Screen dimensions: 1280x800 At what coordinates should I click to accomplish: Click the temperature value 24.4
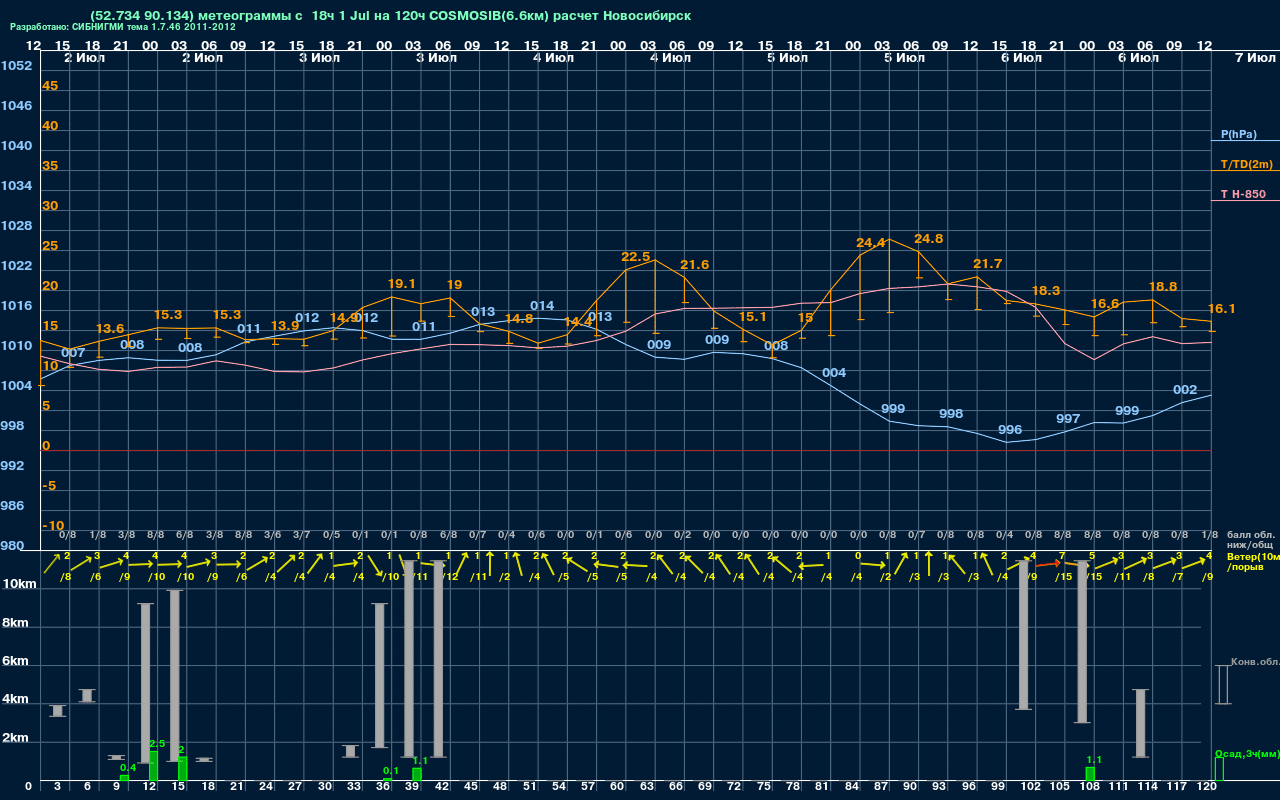click(x=871, y=243)
